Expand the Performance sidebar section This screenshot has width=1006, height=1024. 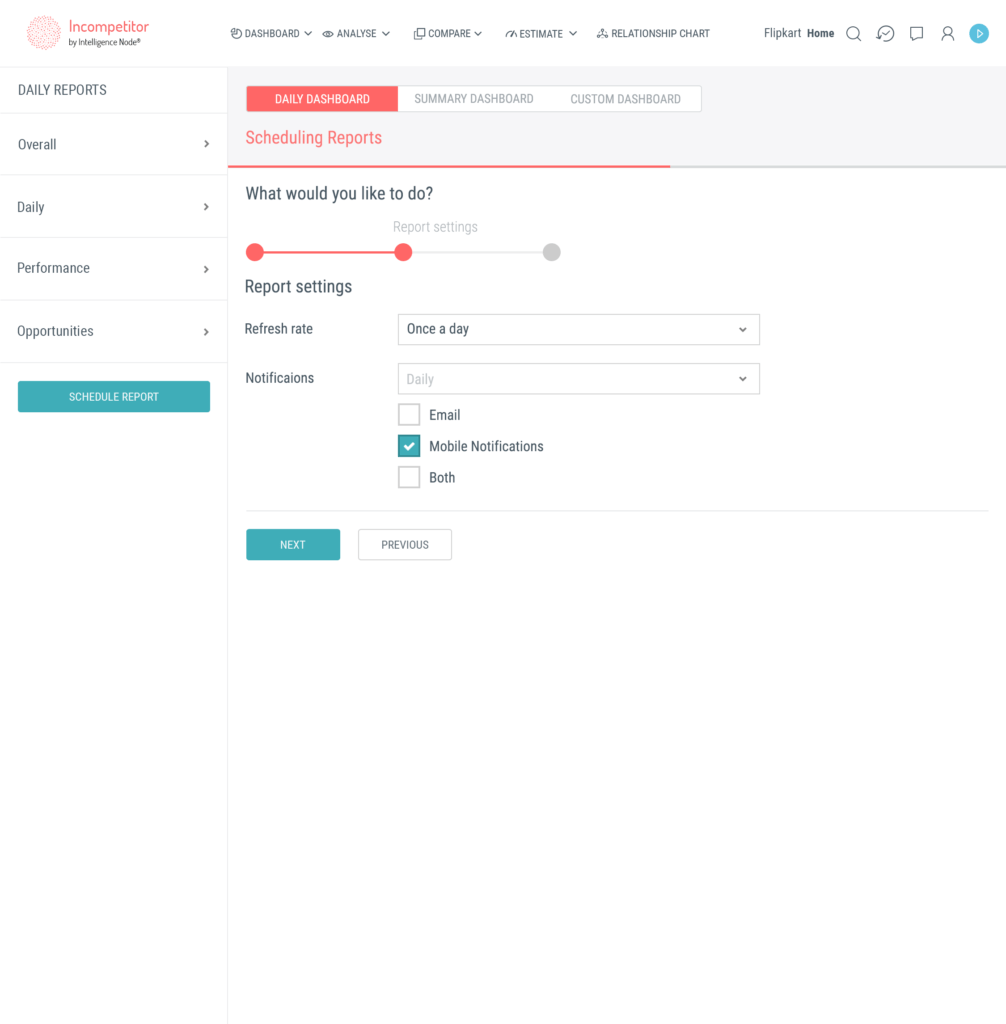point(113,268)
